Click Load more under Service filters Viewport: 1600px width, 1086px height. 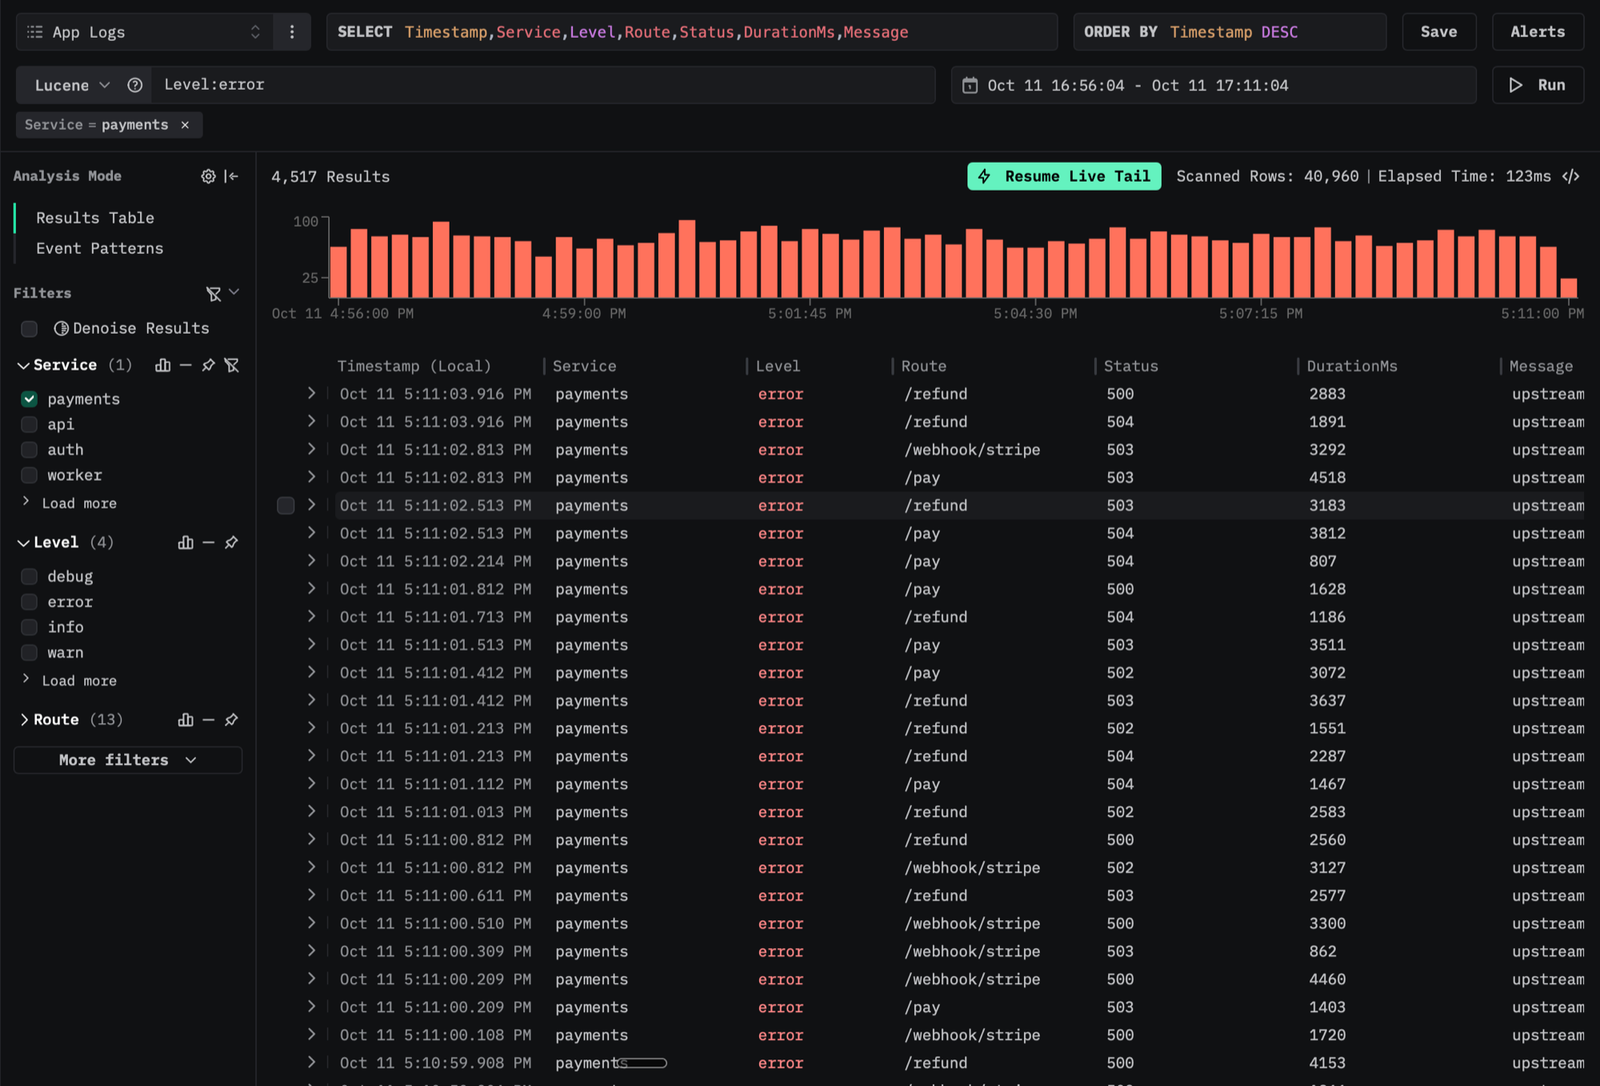(x=79, y=503)
